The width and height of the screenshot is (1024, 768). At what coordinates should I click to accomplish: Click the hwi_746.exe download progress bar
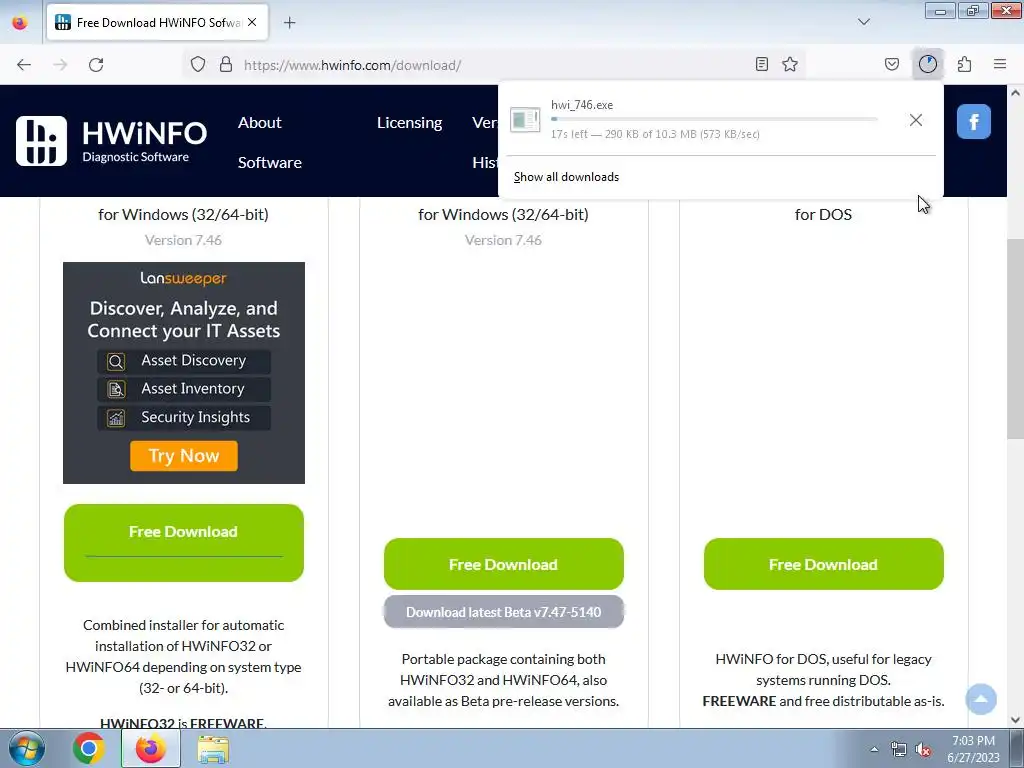[x=714, y=120]
